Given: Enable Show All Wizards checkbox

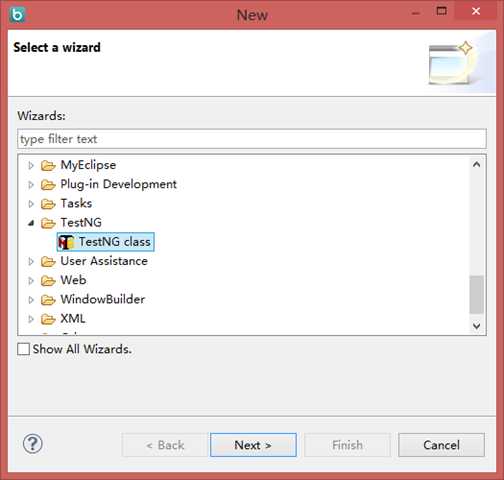Looking at the screenshot, I should click(23, 349).
